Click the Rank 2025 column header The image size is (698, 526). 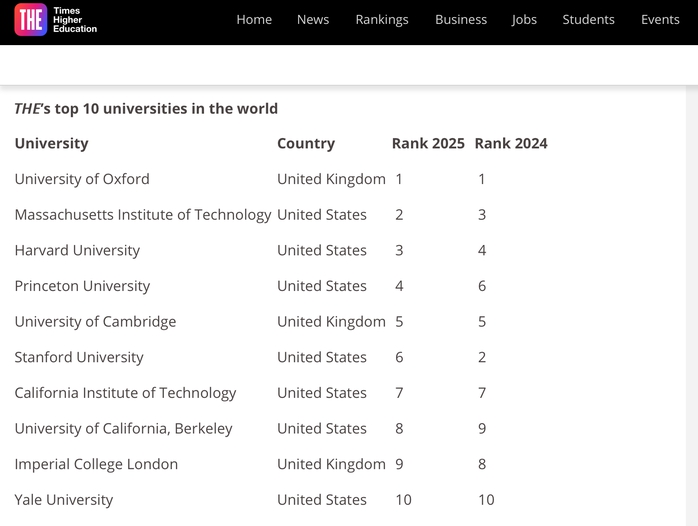tap(428, 143)
